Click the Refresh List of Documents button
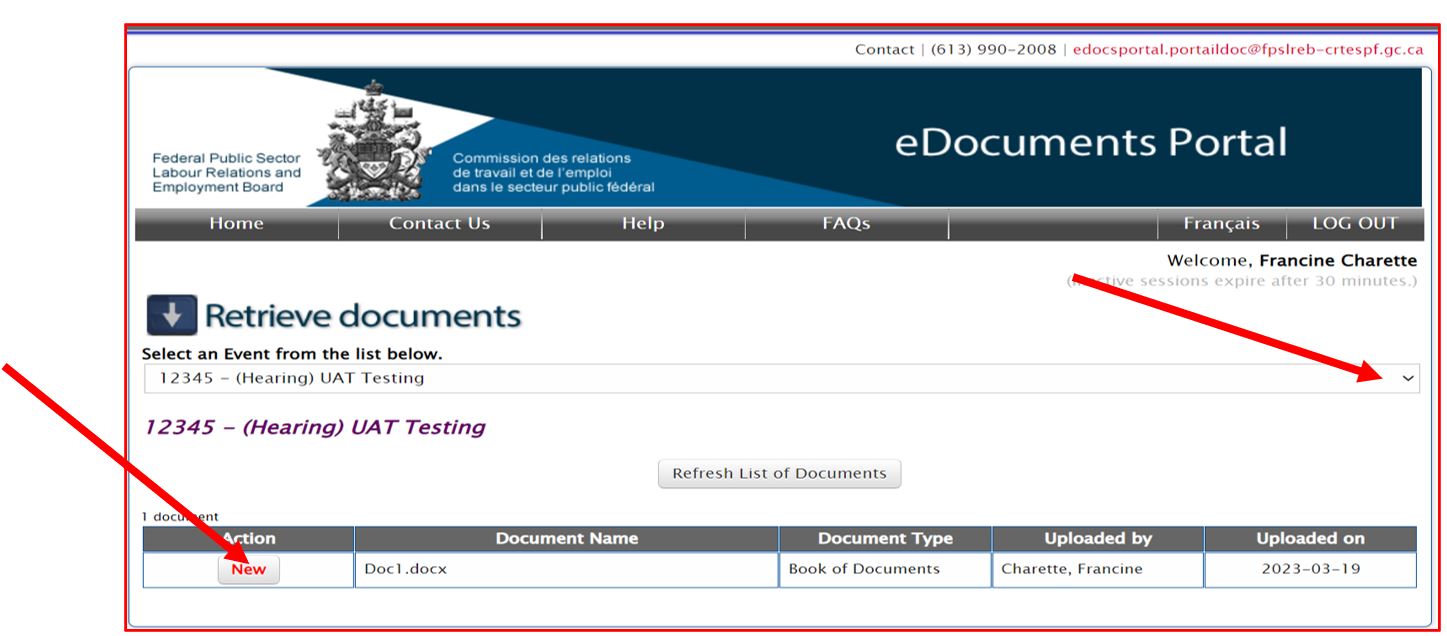Image resolution: width=1447 pixels, height=636 pixels. point(779,472)
